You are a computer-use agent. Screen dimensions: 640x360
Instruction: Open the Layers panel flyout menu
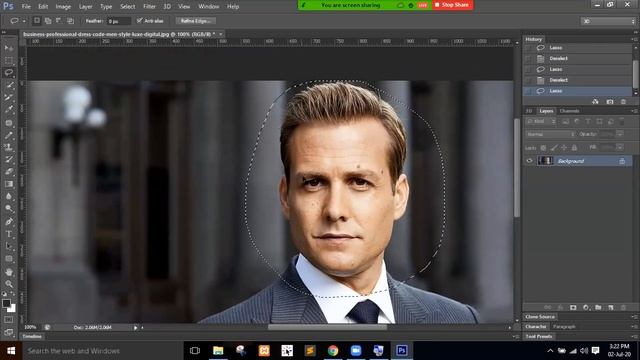(635, 111)
